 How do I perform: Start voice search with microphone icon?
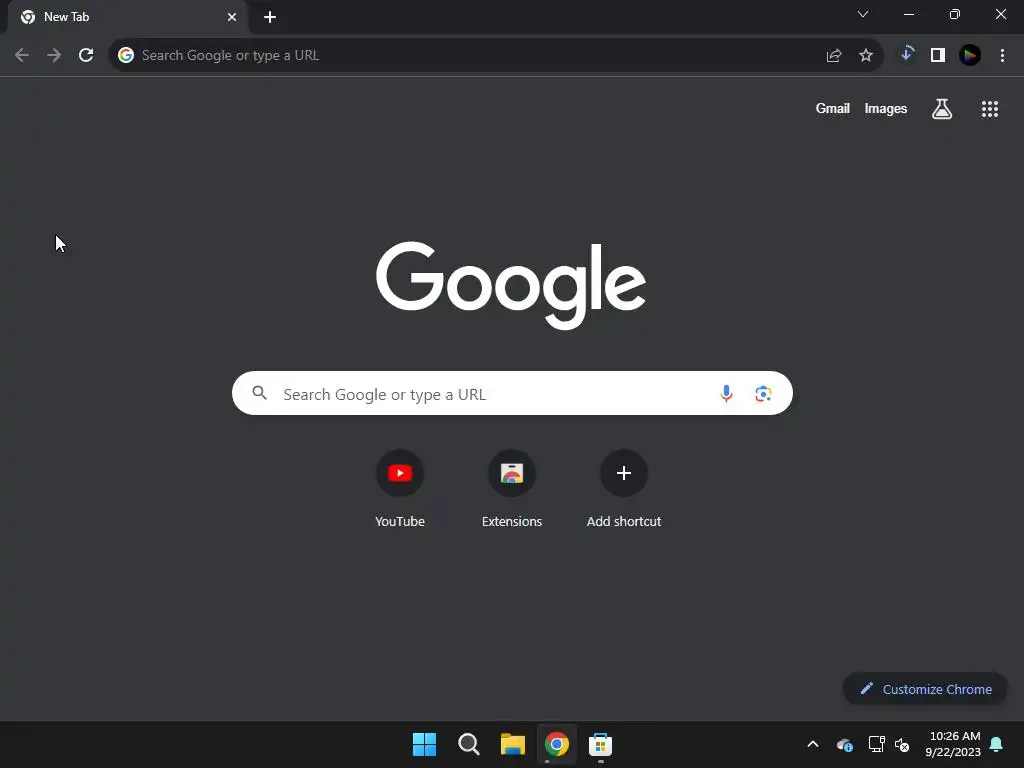pos(726,394)
